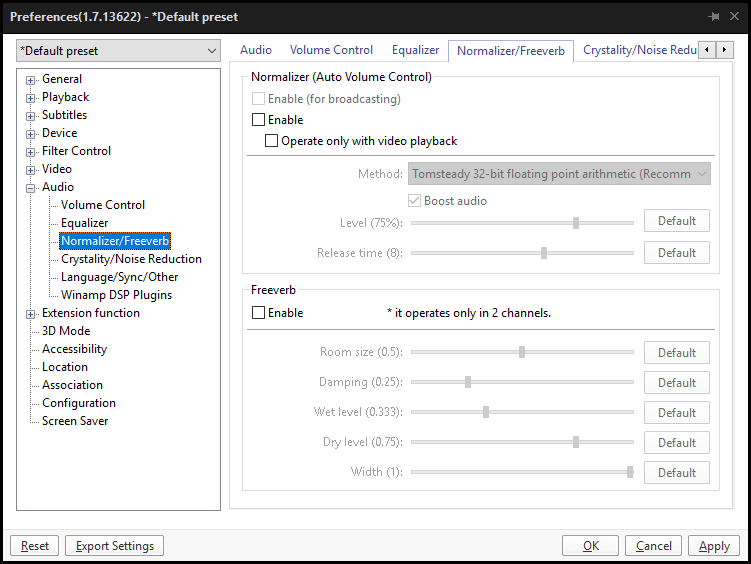Collapse the Audio tree node

coord(31,188)
